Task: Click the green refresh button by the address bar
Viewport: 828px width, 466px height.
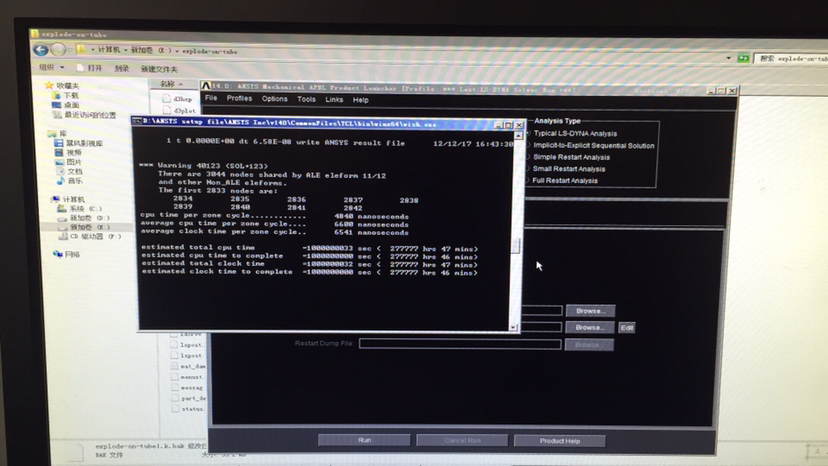Action: (x=744, y=58)
